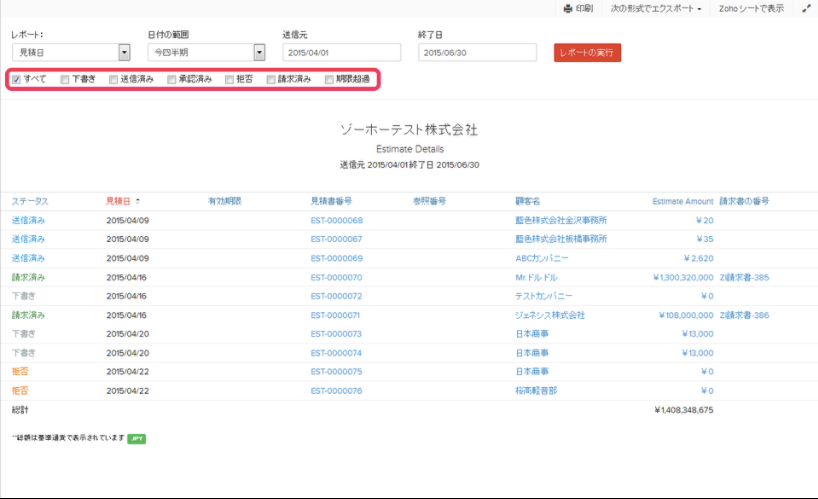The width and height of the screenshot is (818, 499).
Task: Tick the 拒否 status checkbox
Action: (229, 79)
